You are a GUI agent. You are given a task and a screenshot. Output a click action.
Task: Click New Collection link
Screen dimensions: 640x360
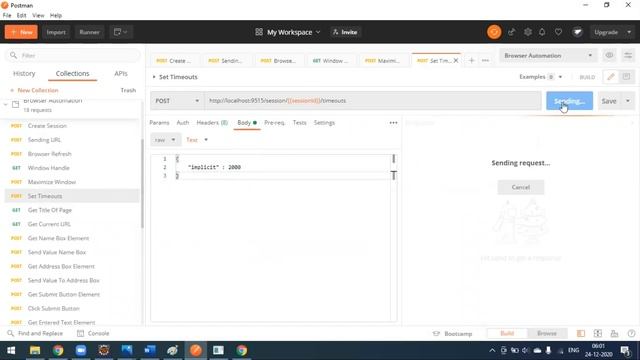(34, 90)
